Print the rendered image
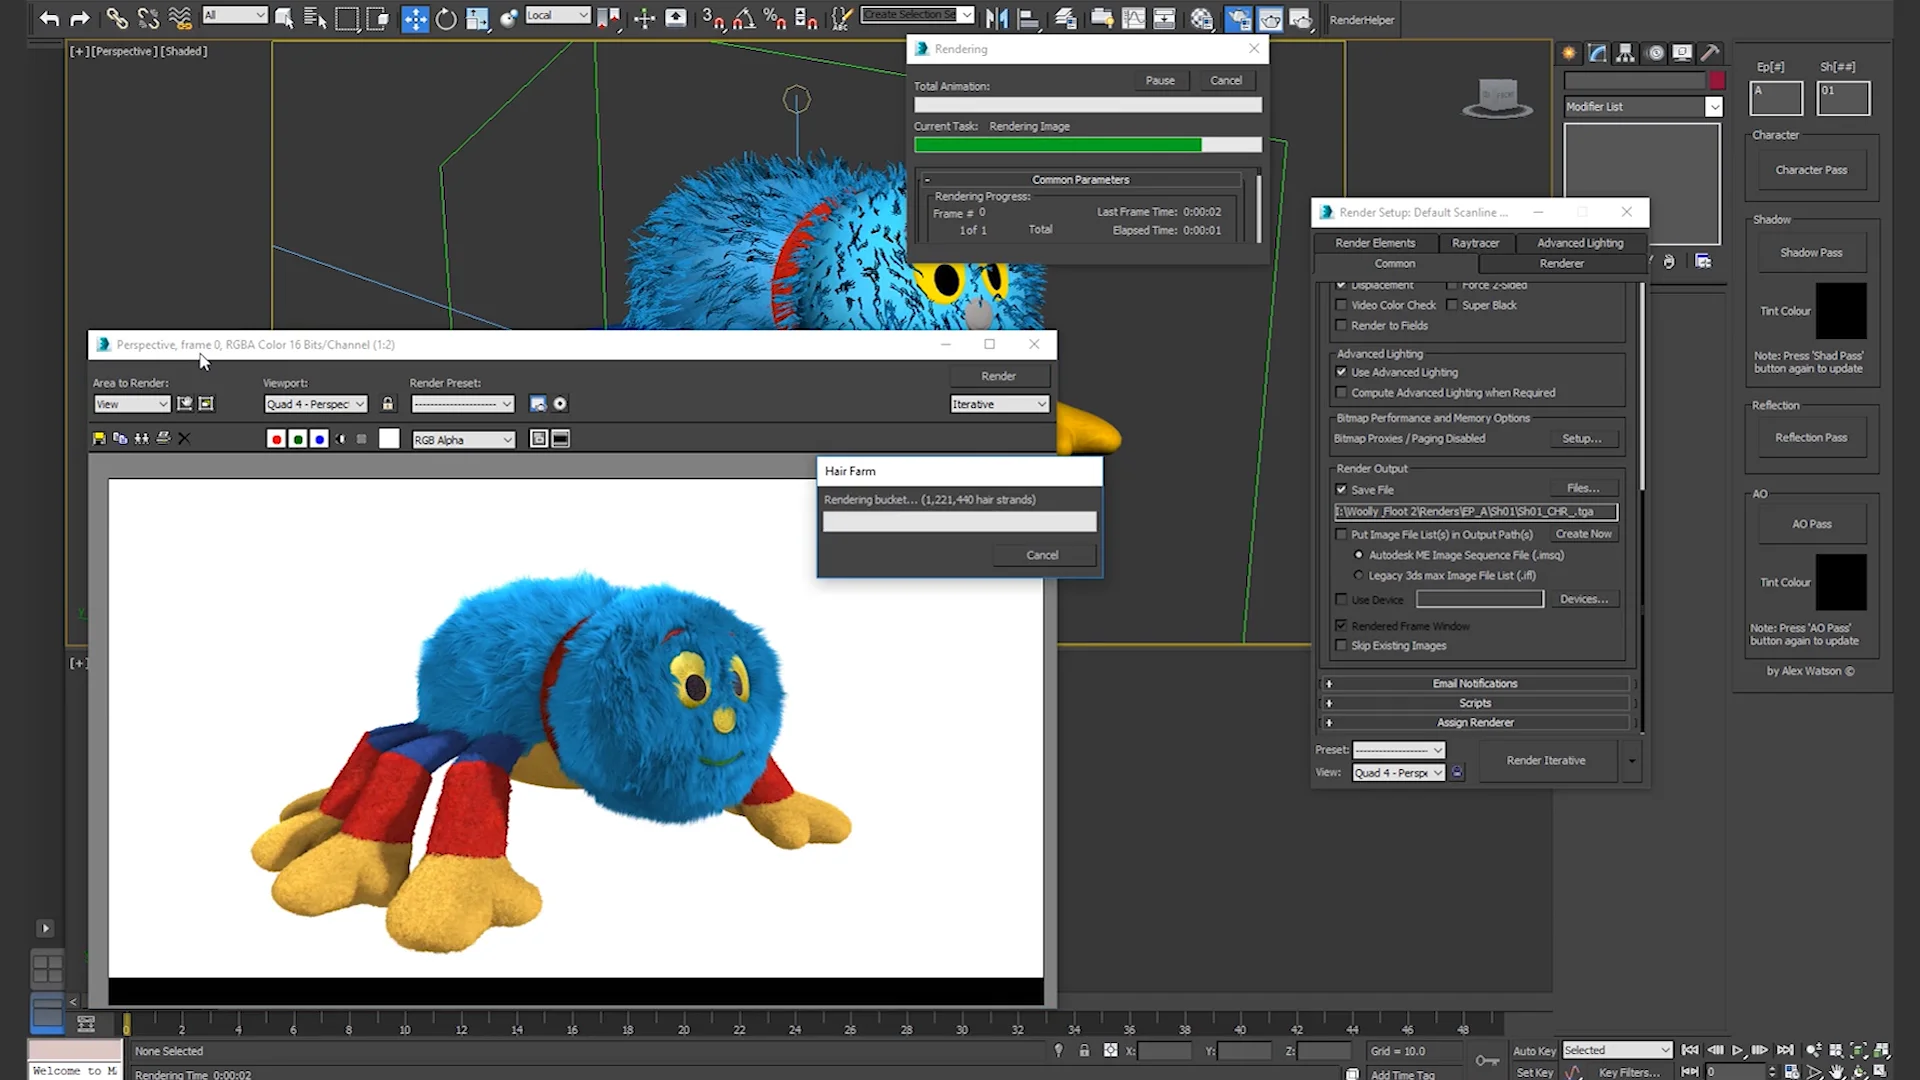 point(163,438)
